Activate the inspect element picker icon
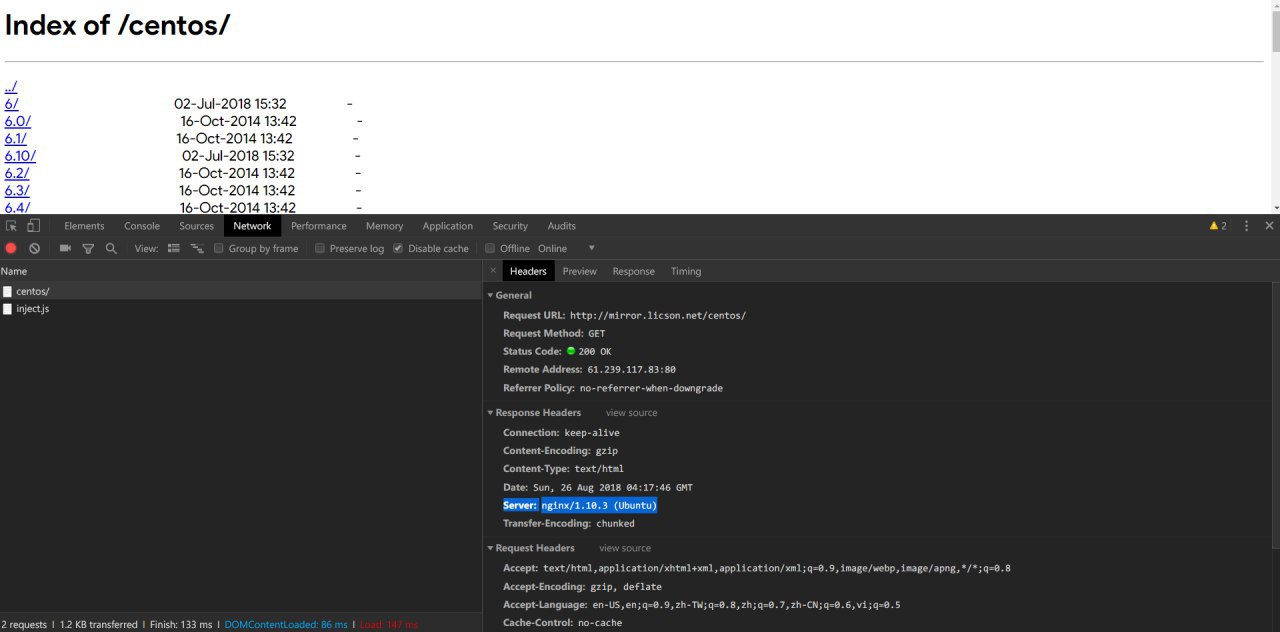 12,226
